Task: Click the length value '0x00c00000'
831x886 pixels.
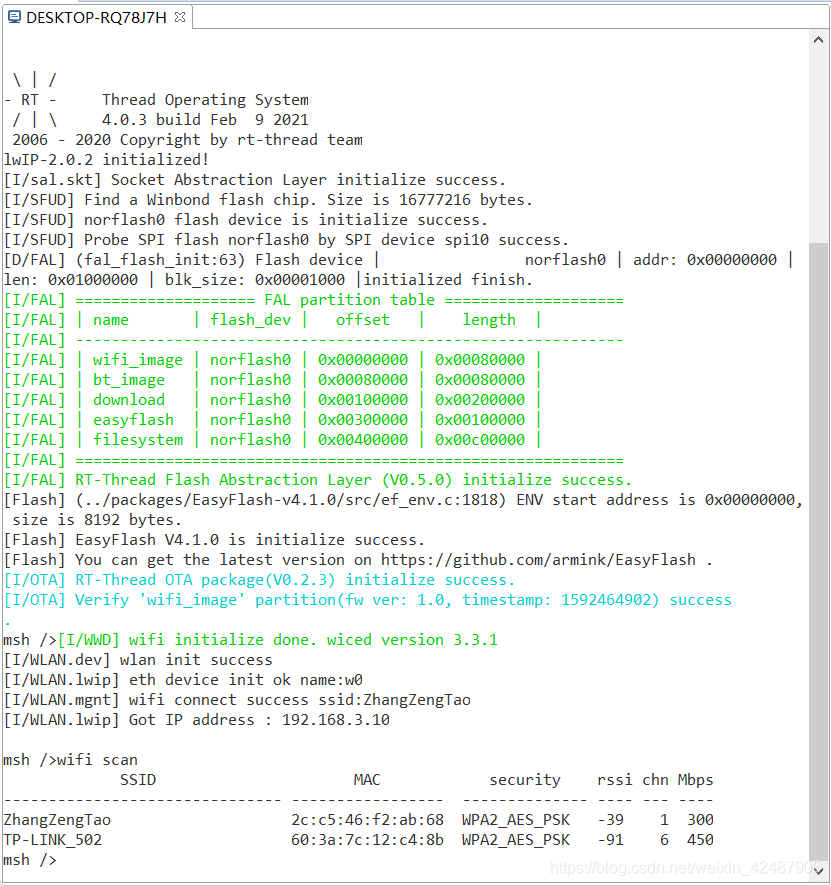Action: (x=480, y=440)
